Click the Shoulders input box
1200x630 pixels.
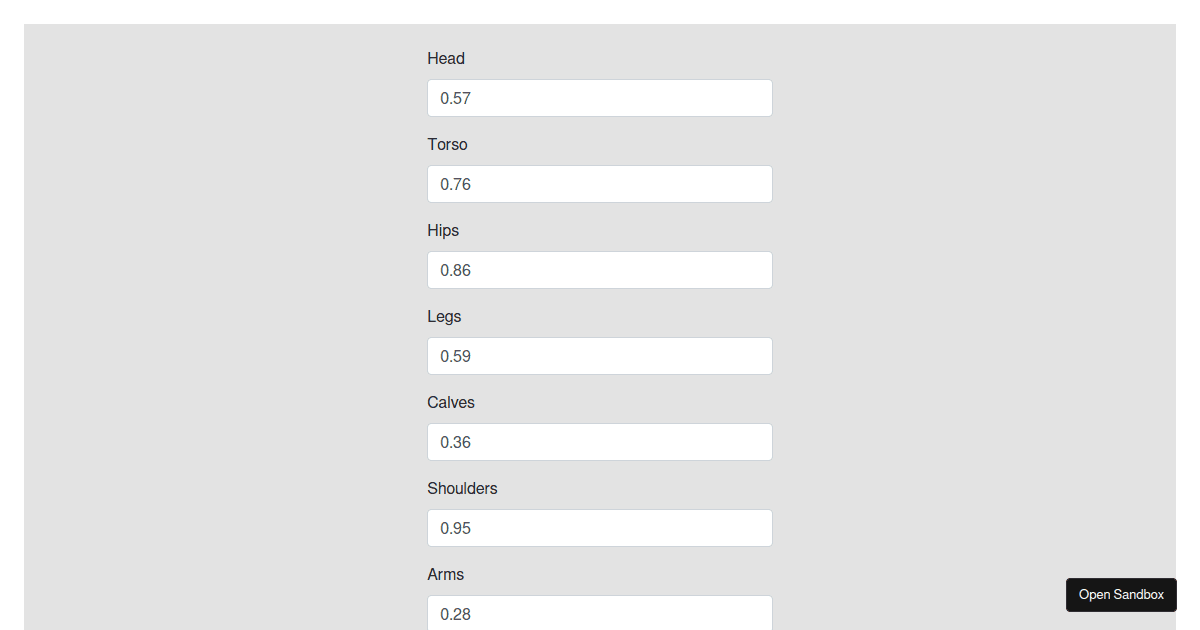tap(600, 528)
